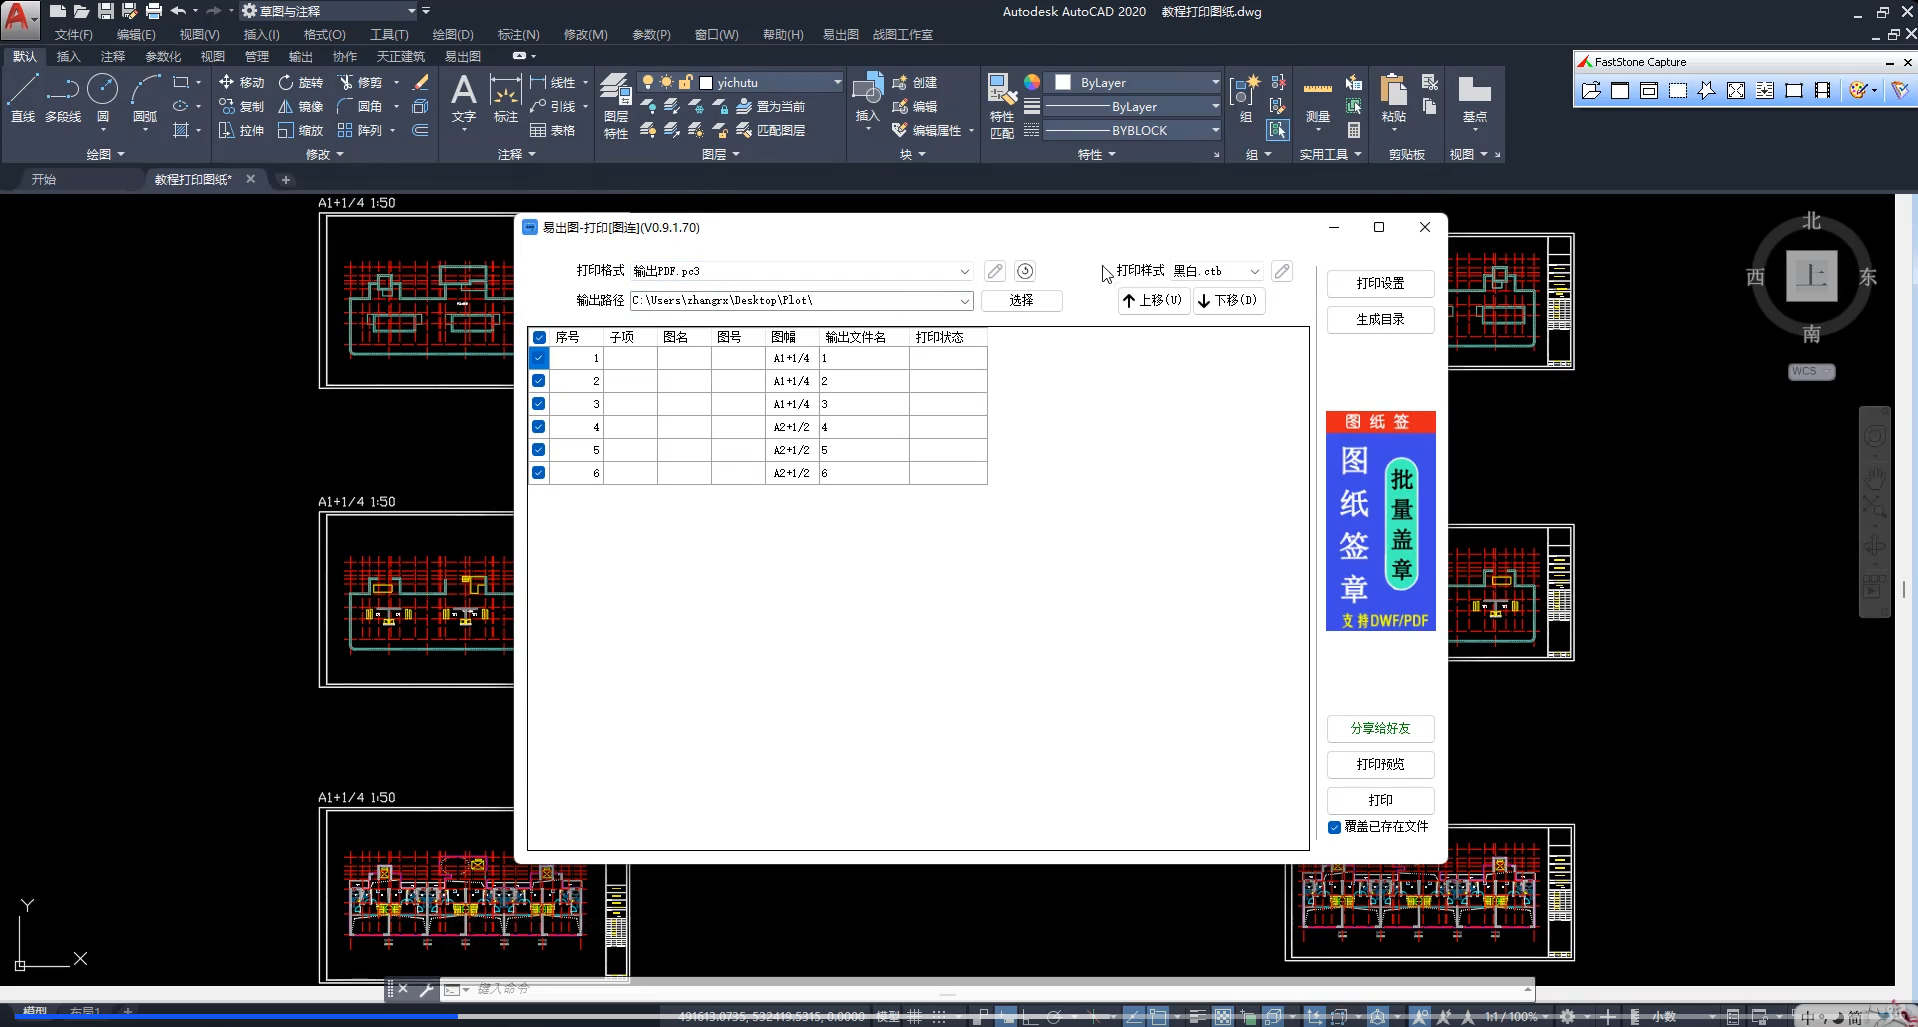Viewport: 1918px width, 1027px height.
Task: Switch to the 开始 document tab
Action: (44, 179)
